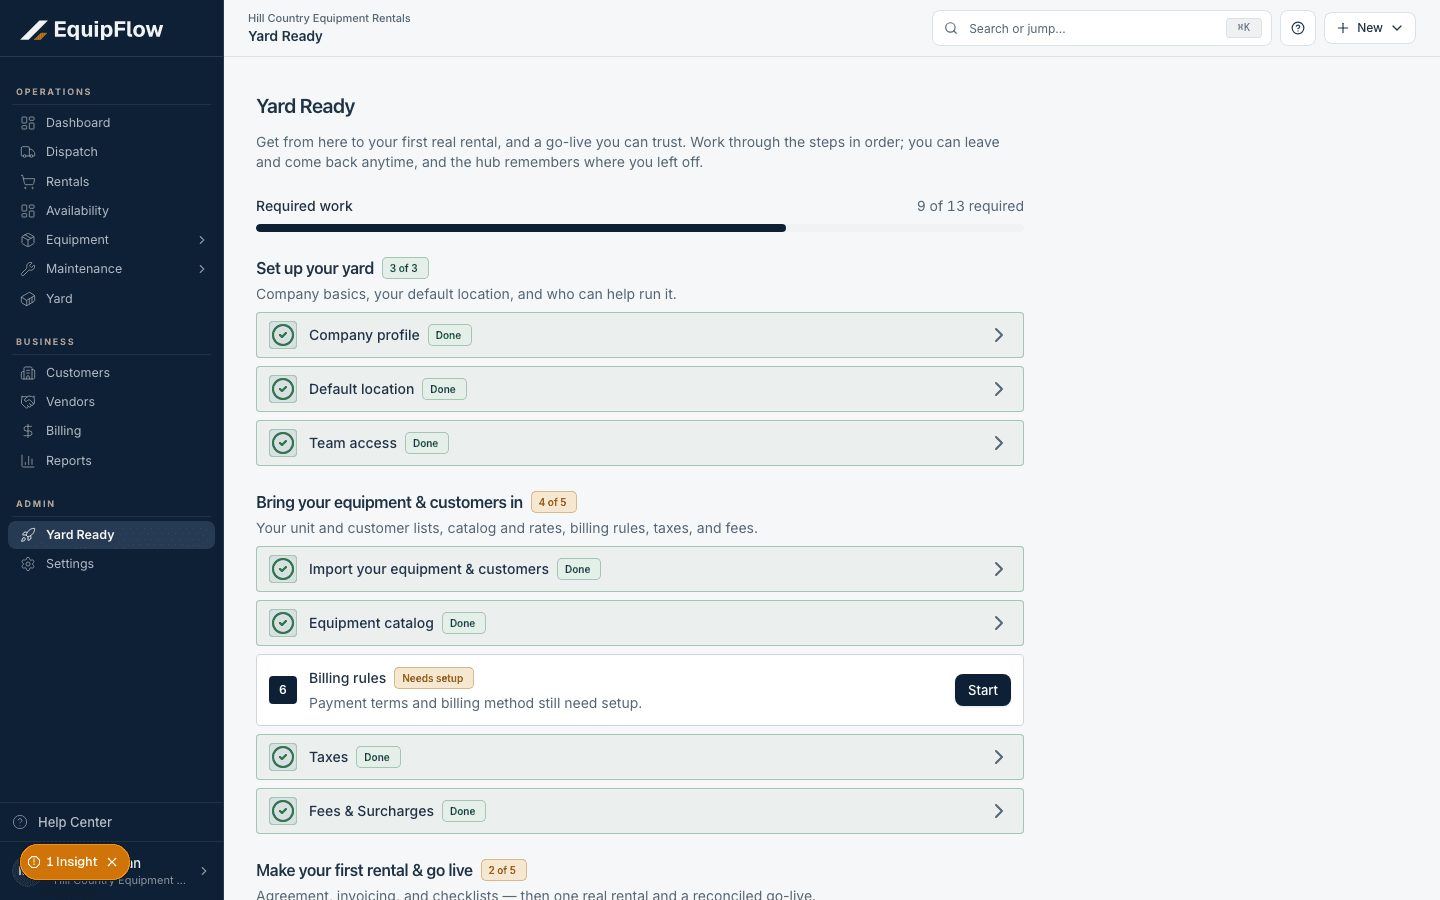1440x900 pixels.
Task: Toggle the Team access done checkmark
Action: click(x=283, y=443)
